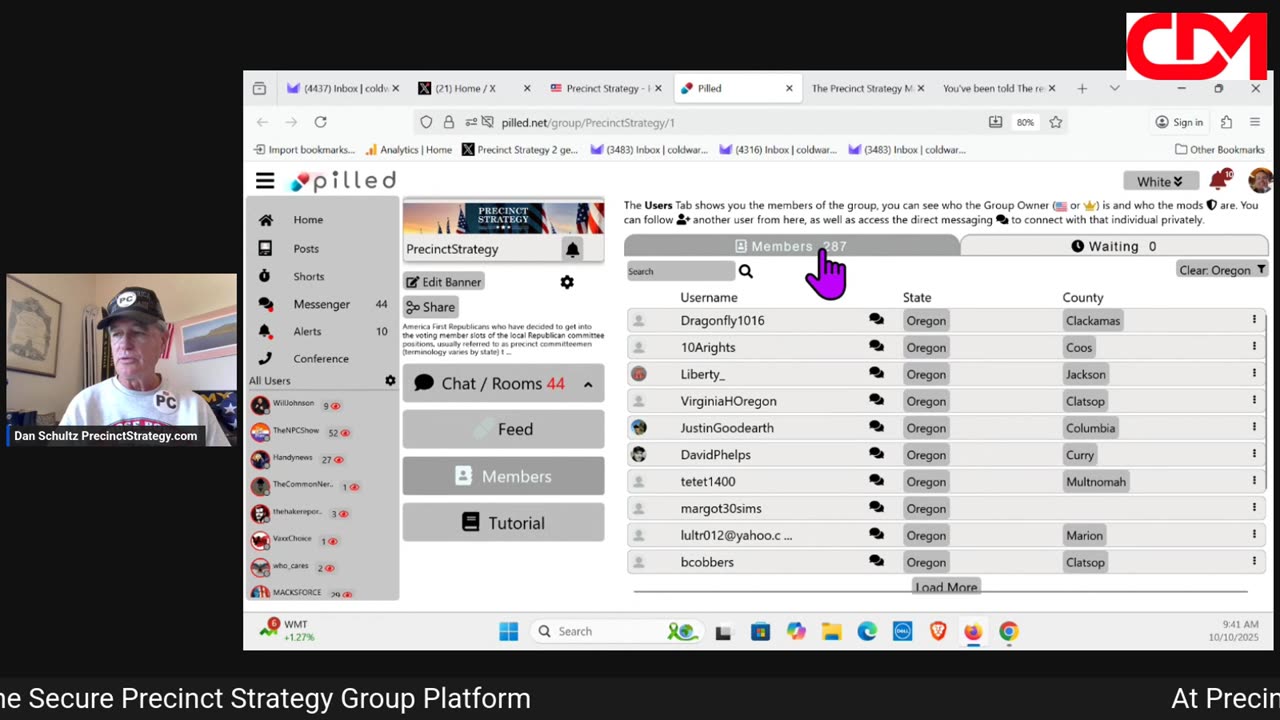Screen dimensions: 1280x720
Task: Open the red notifications bell in header
Action: click(1219, 180)
